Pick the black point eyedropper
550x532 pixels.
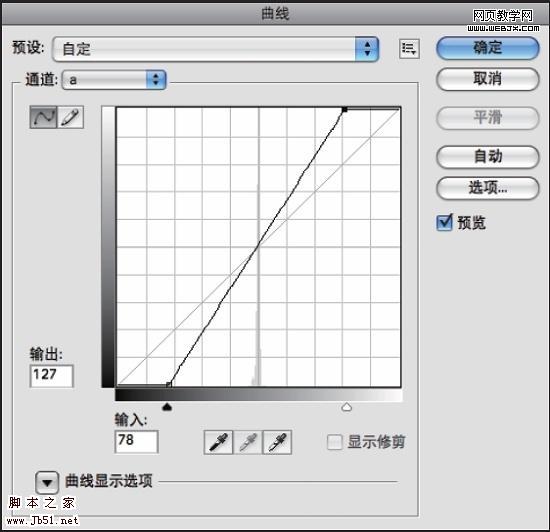point(218,442)
